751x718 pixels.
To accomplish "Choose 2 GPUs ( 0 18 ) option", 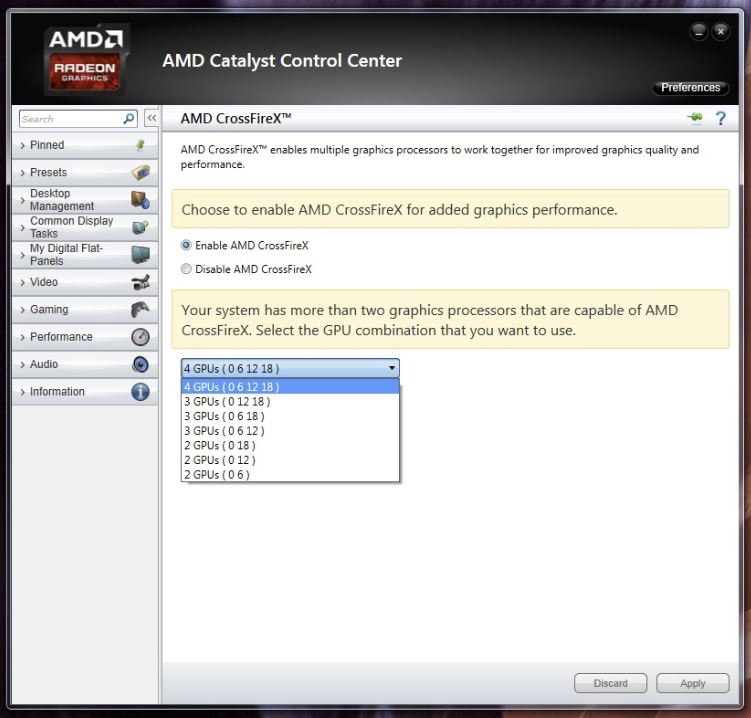I will tap(290, 445).
